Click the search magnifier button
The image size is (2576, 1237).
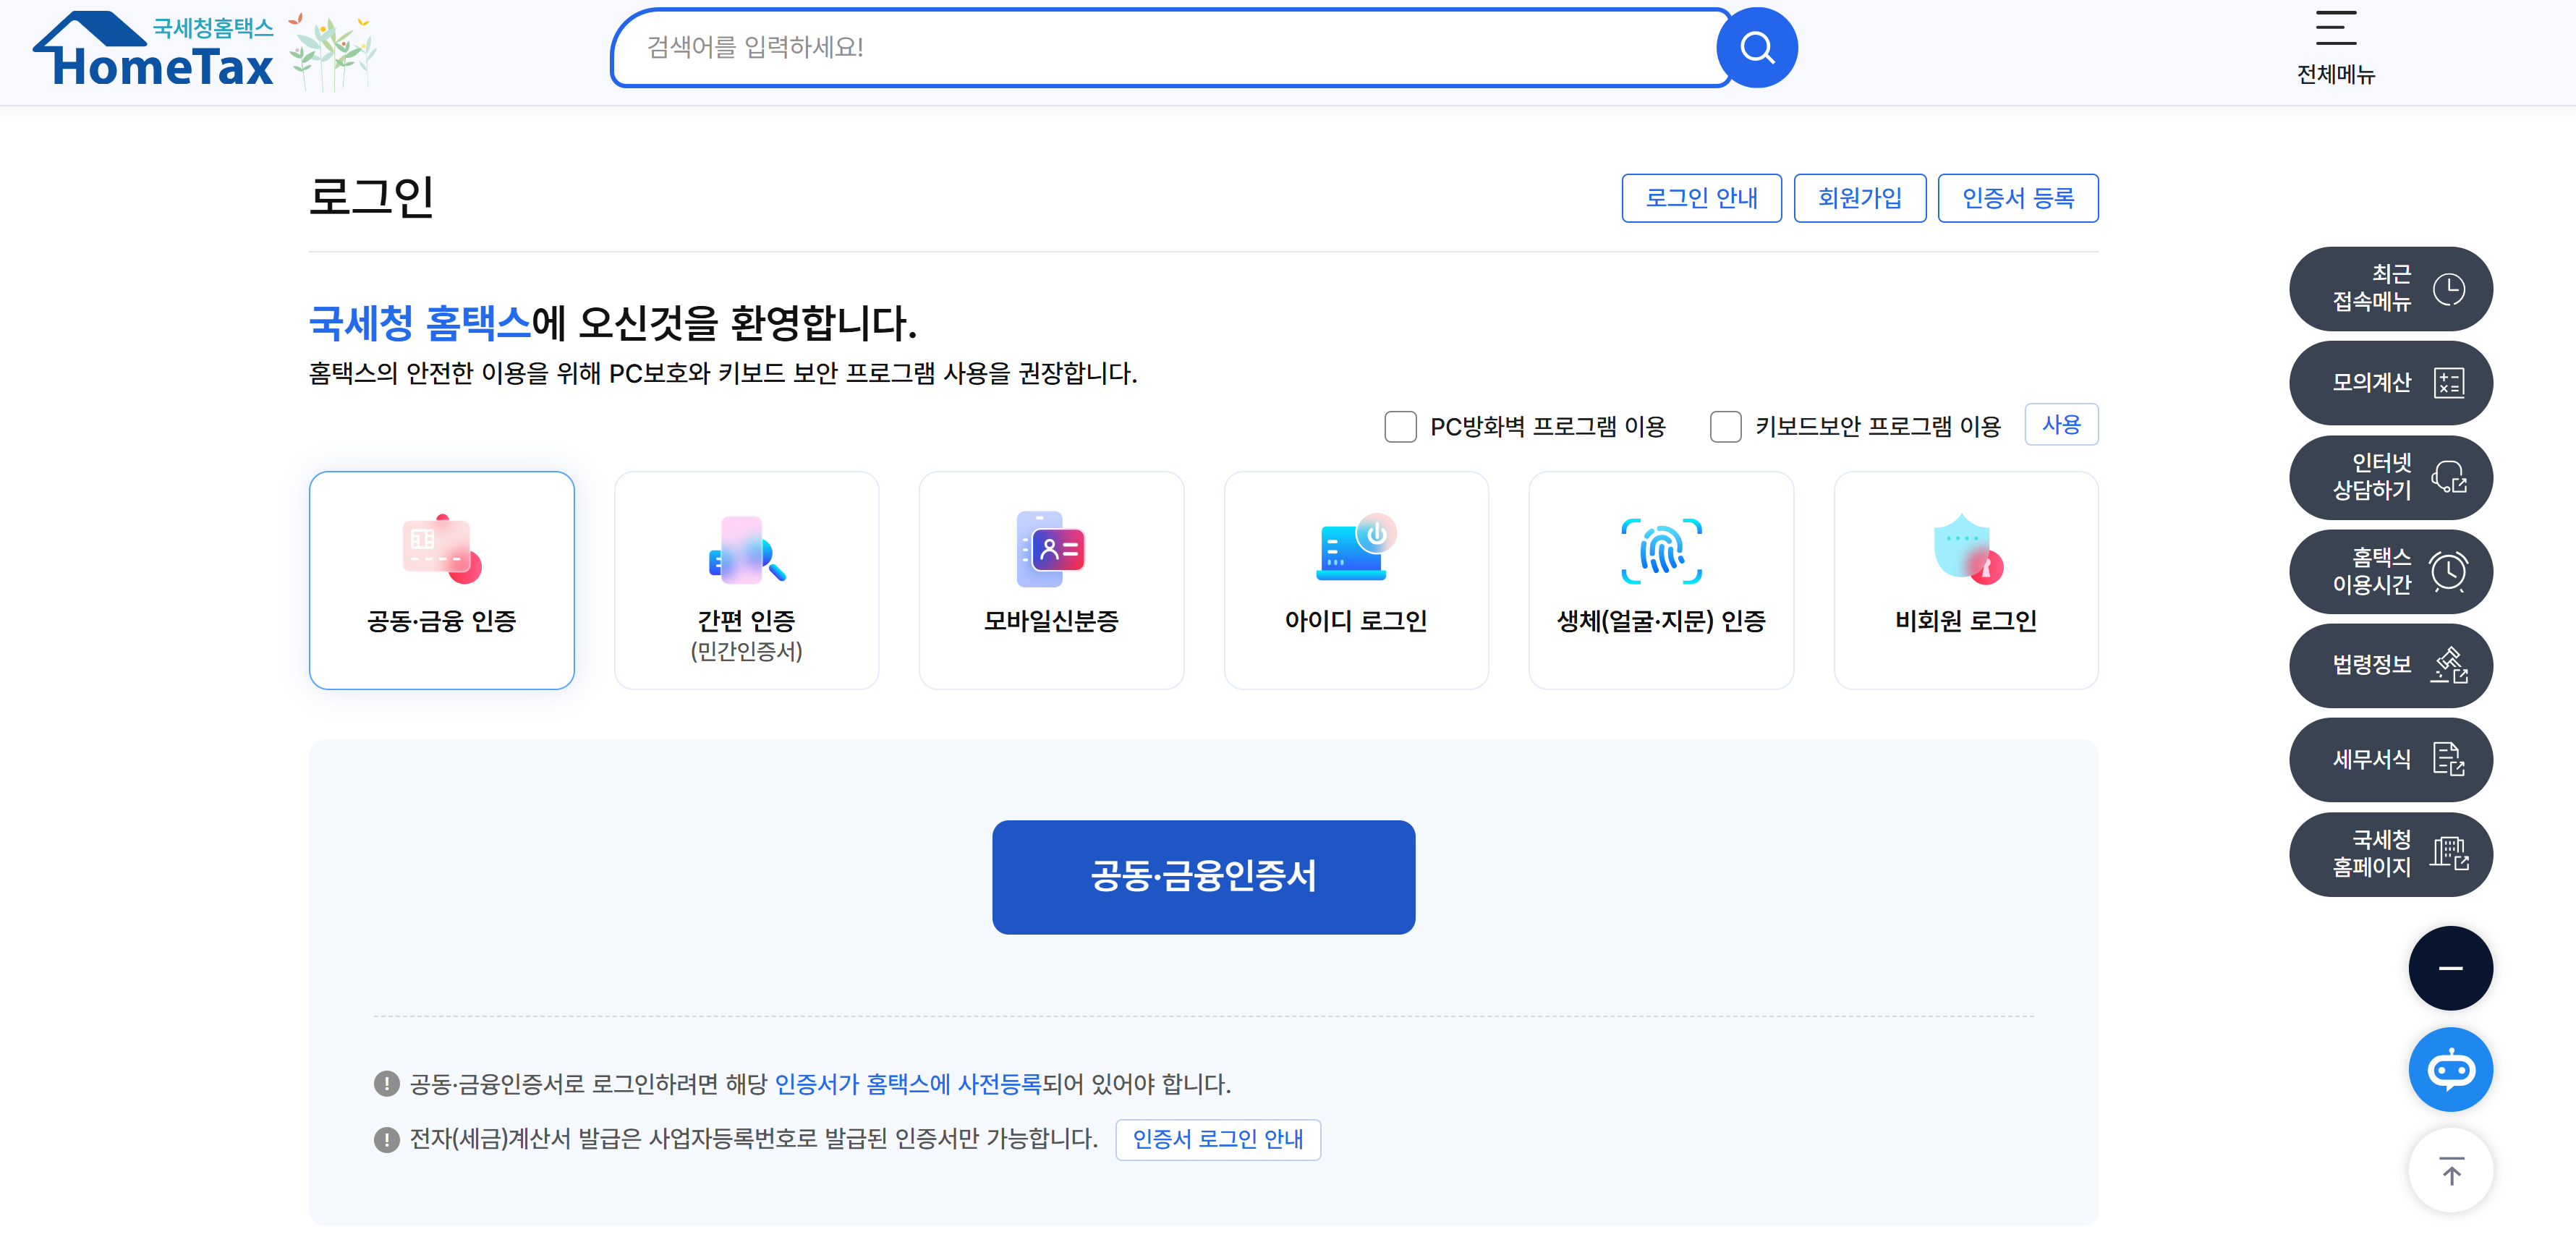[x=1756, y=47]
